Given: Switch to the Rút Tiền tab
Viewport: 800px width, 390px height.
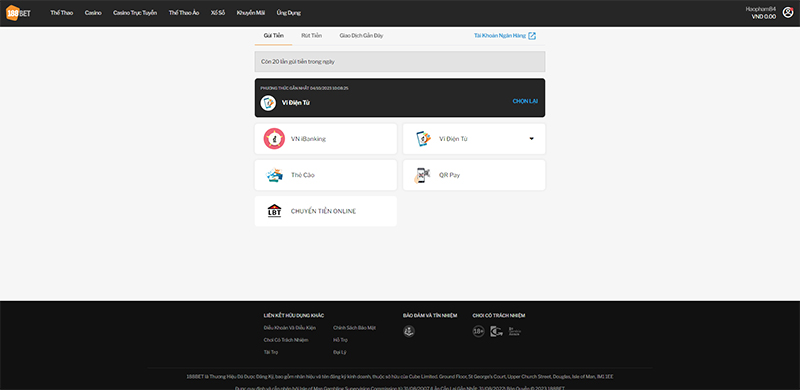Looking at the screenshot, I should click(311, 36).
